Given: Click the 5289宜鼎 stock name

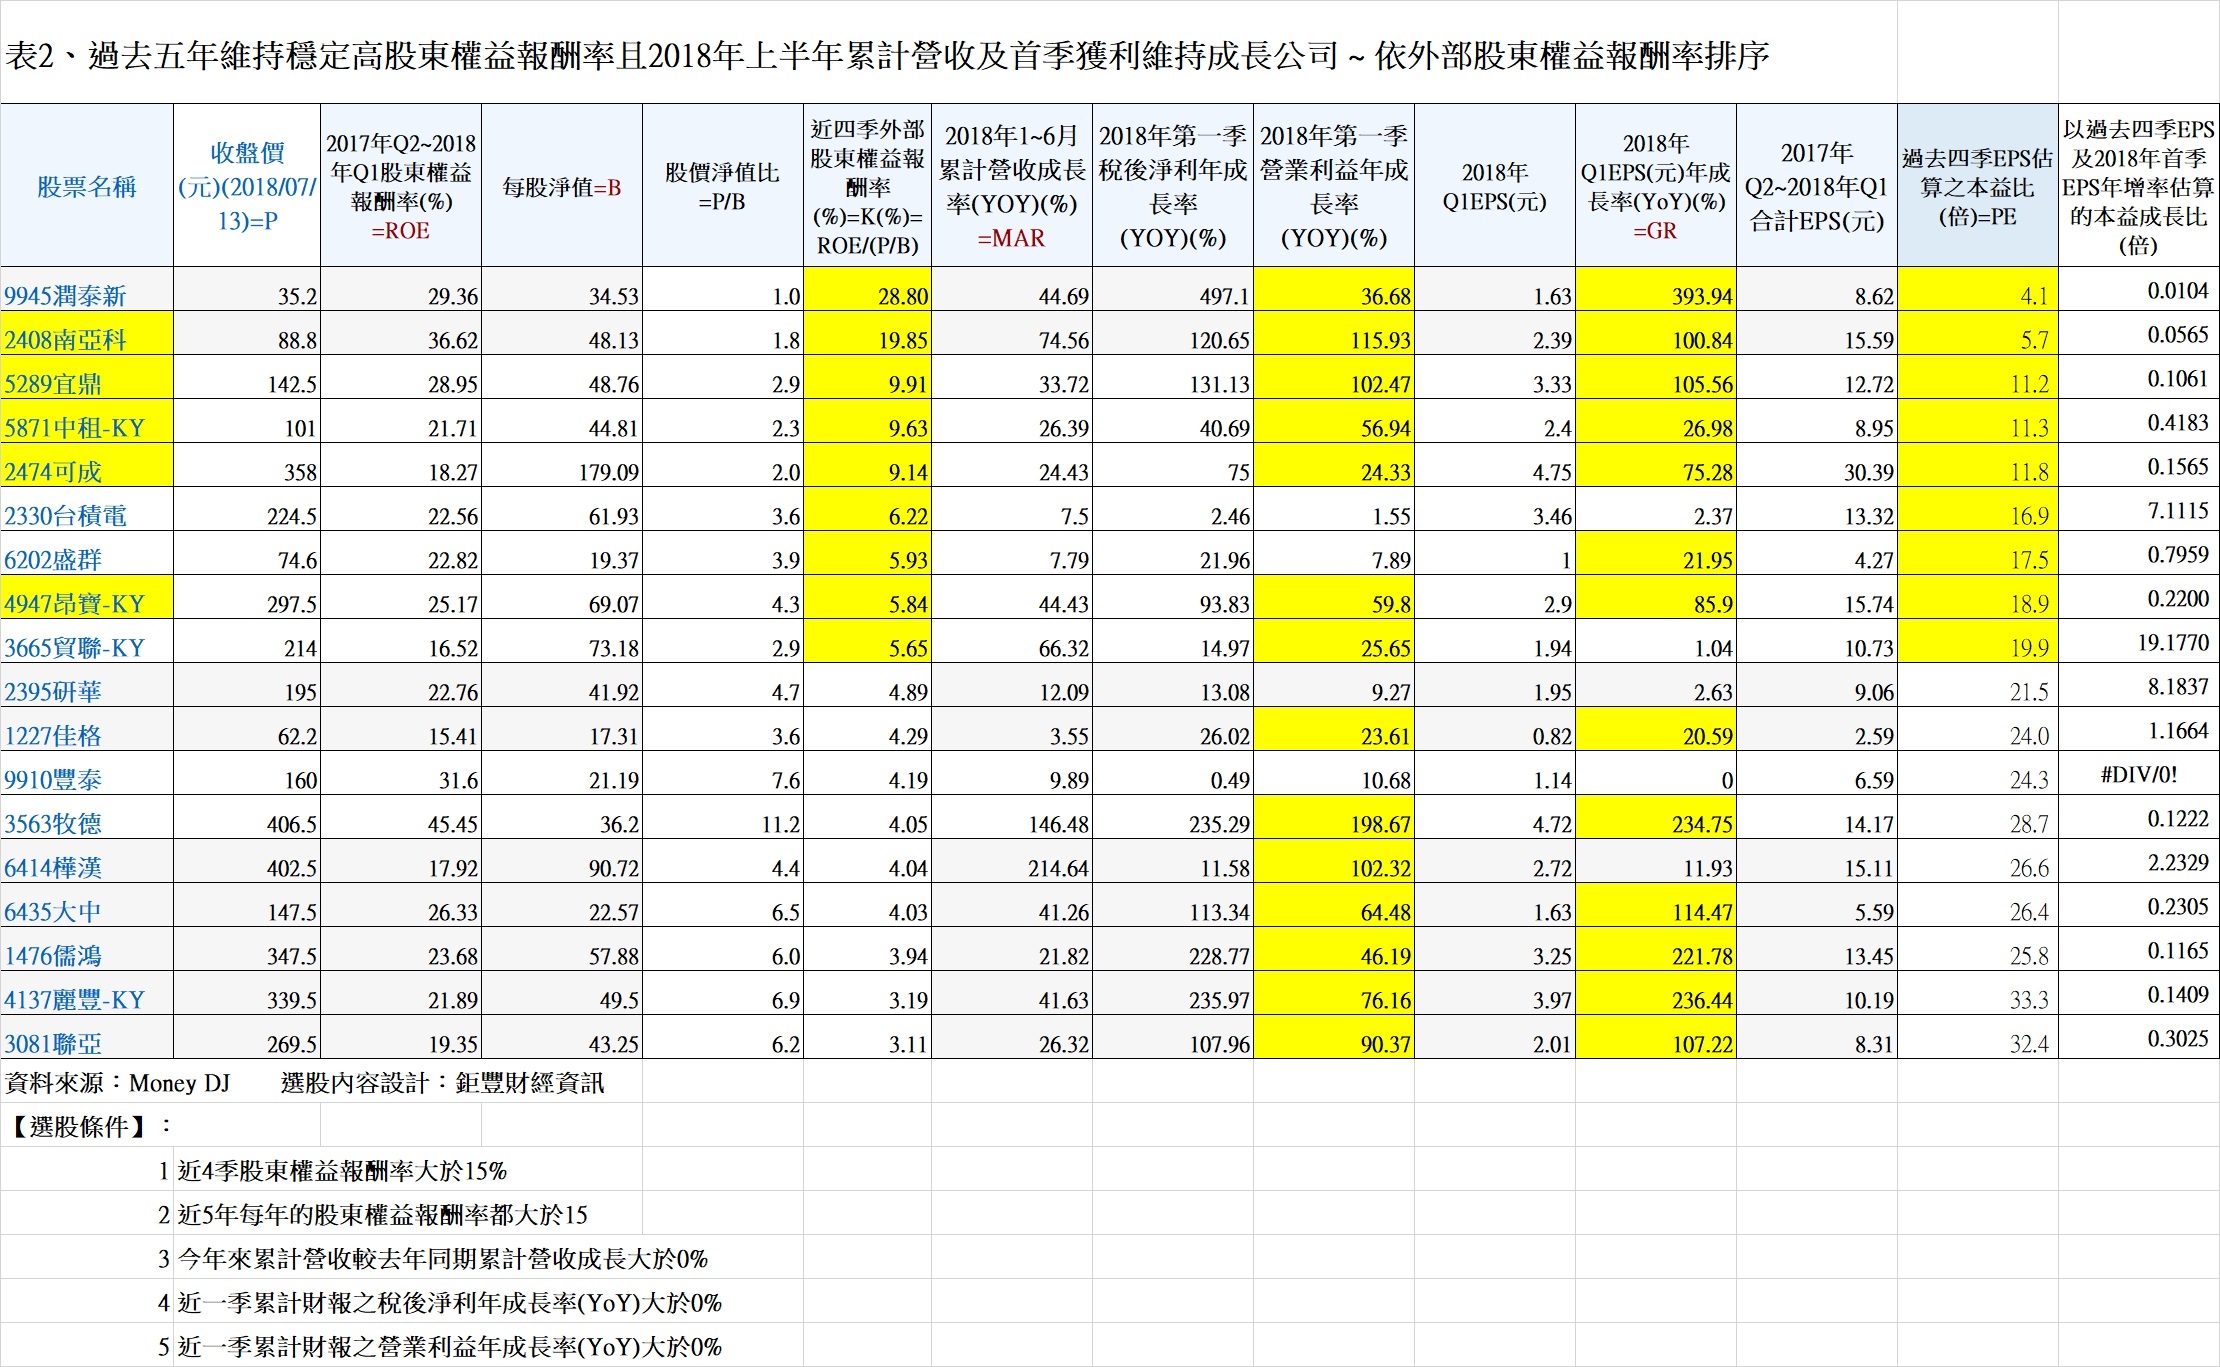Looking at the screenshot, I should coord(87,377).
